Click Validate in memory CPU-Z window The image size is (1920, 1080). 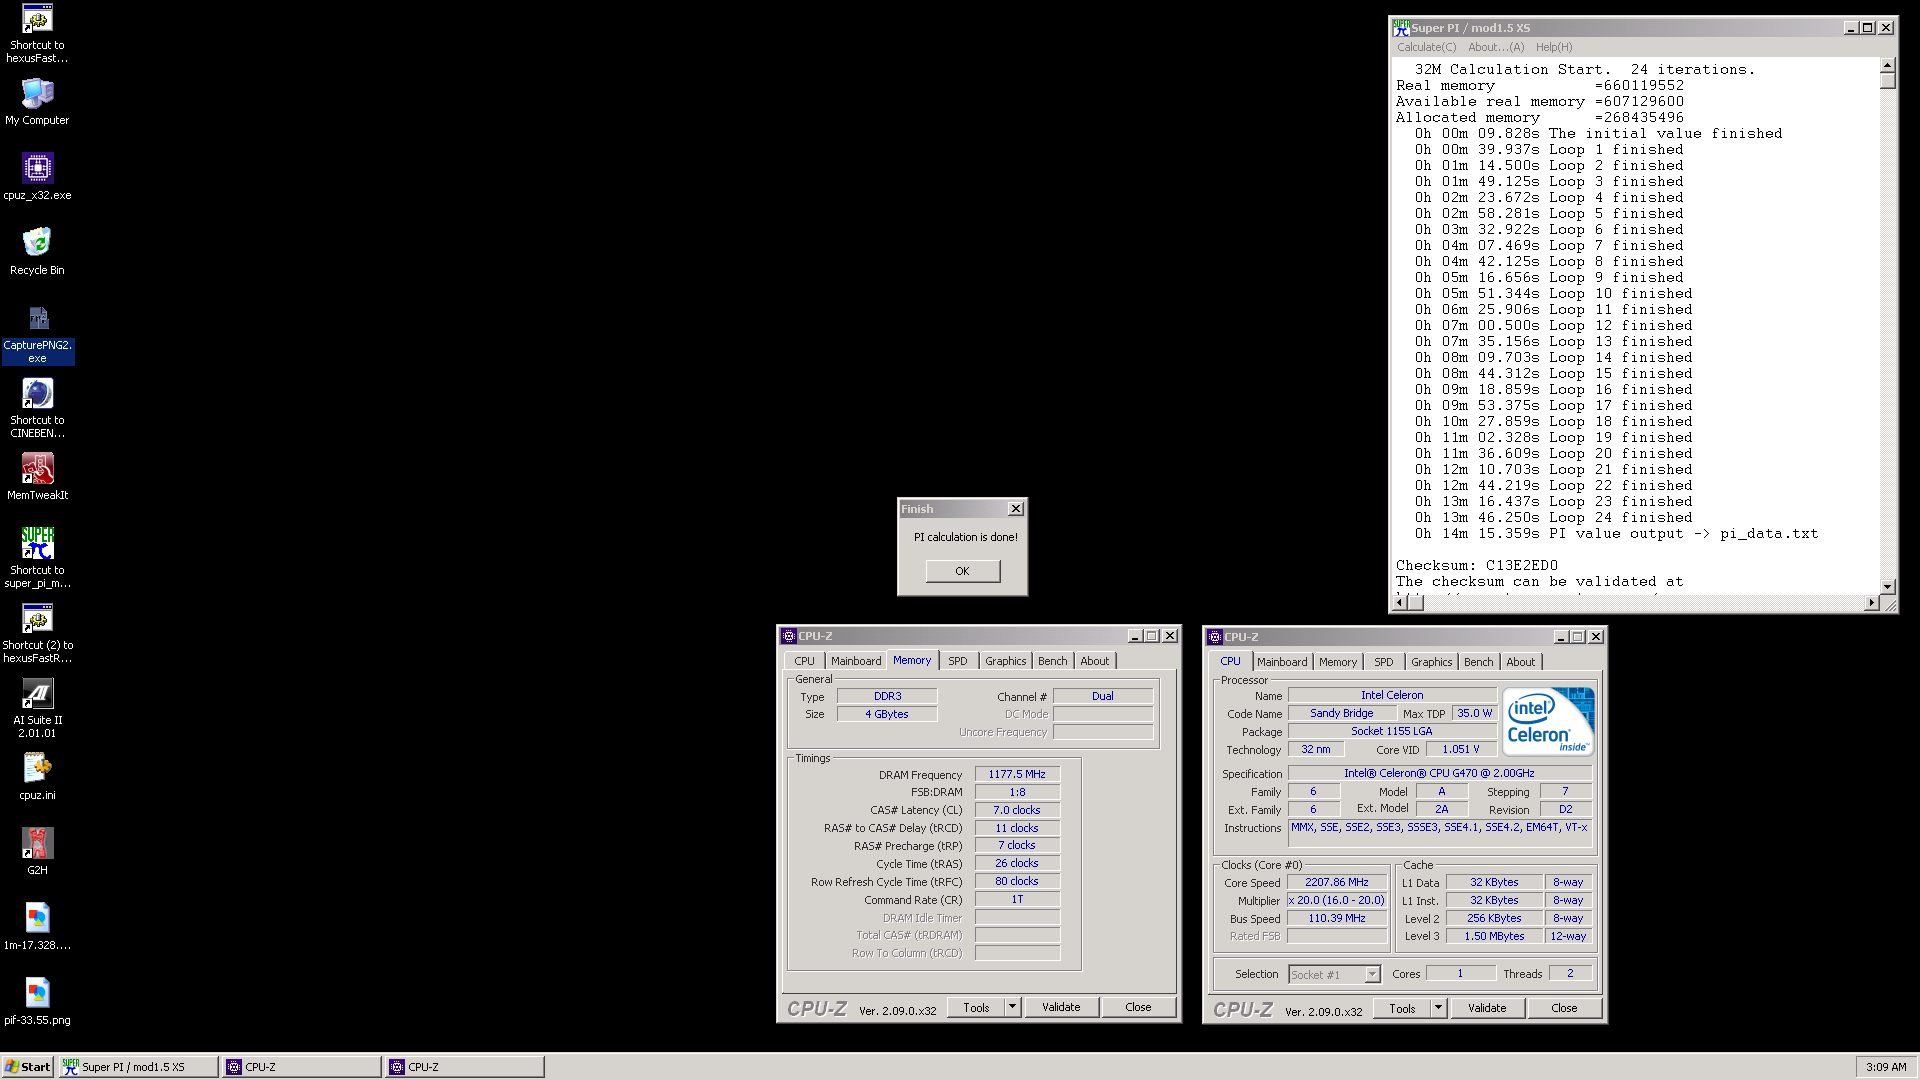point(1061,1007)
